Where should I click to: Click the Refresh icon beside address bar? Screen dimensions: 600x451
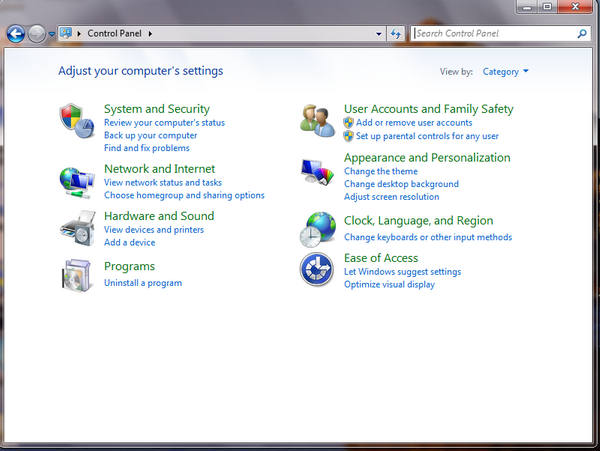(x=396, y=34)
